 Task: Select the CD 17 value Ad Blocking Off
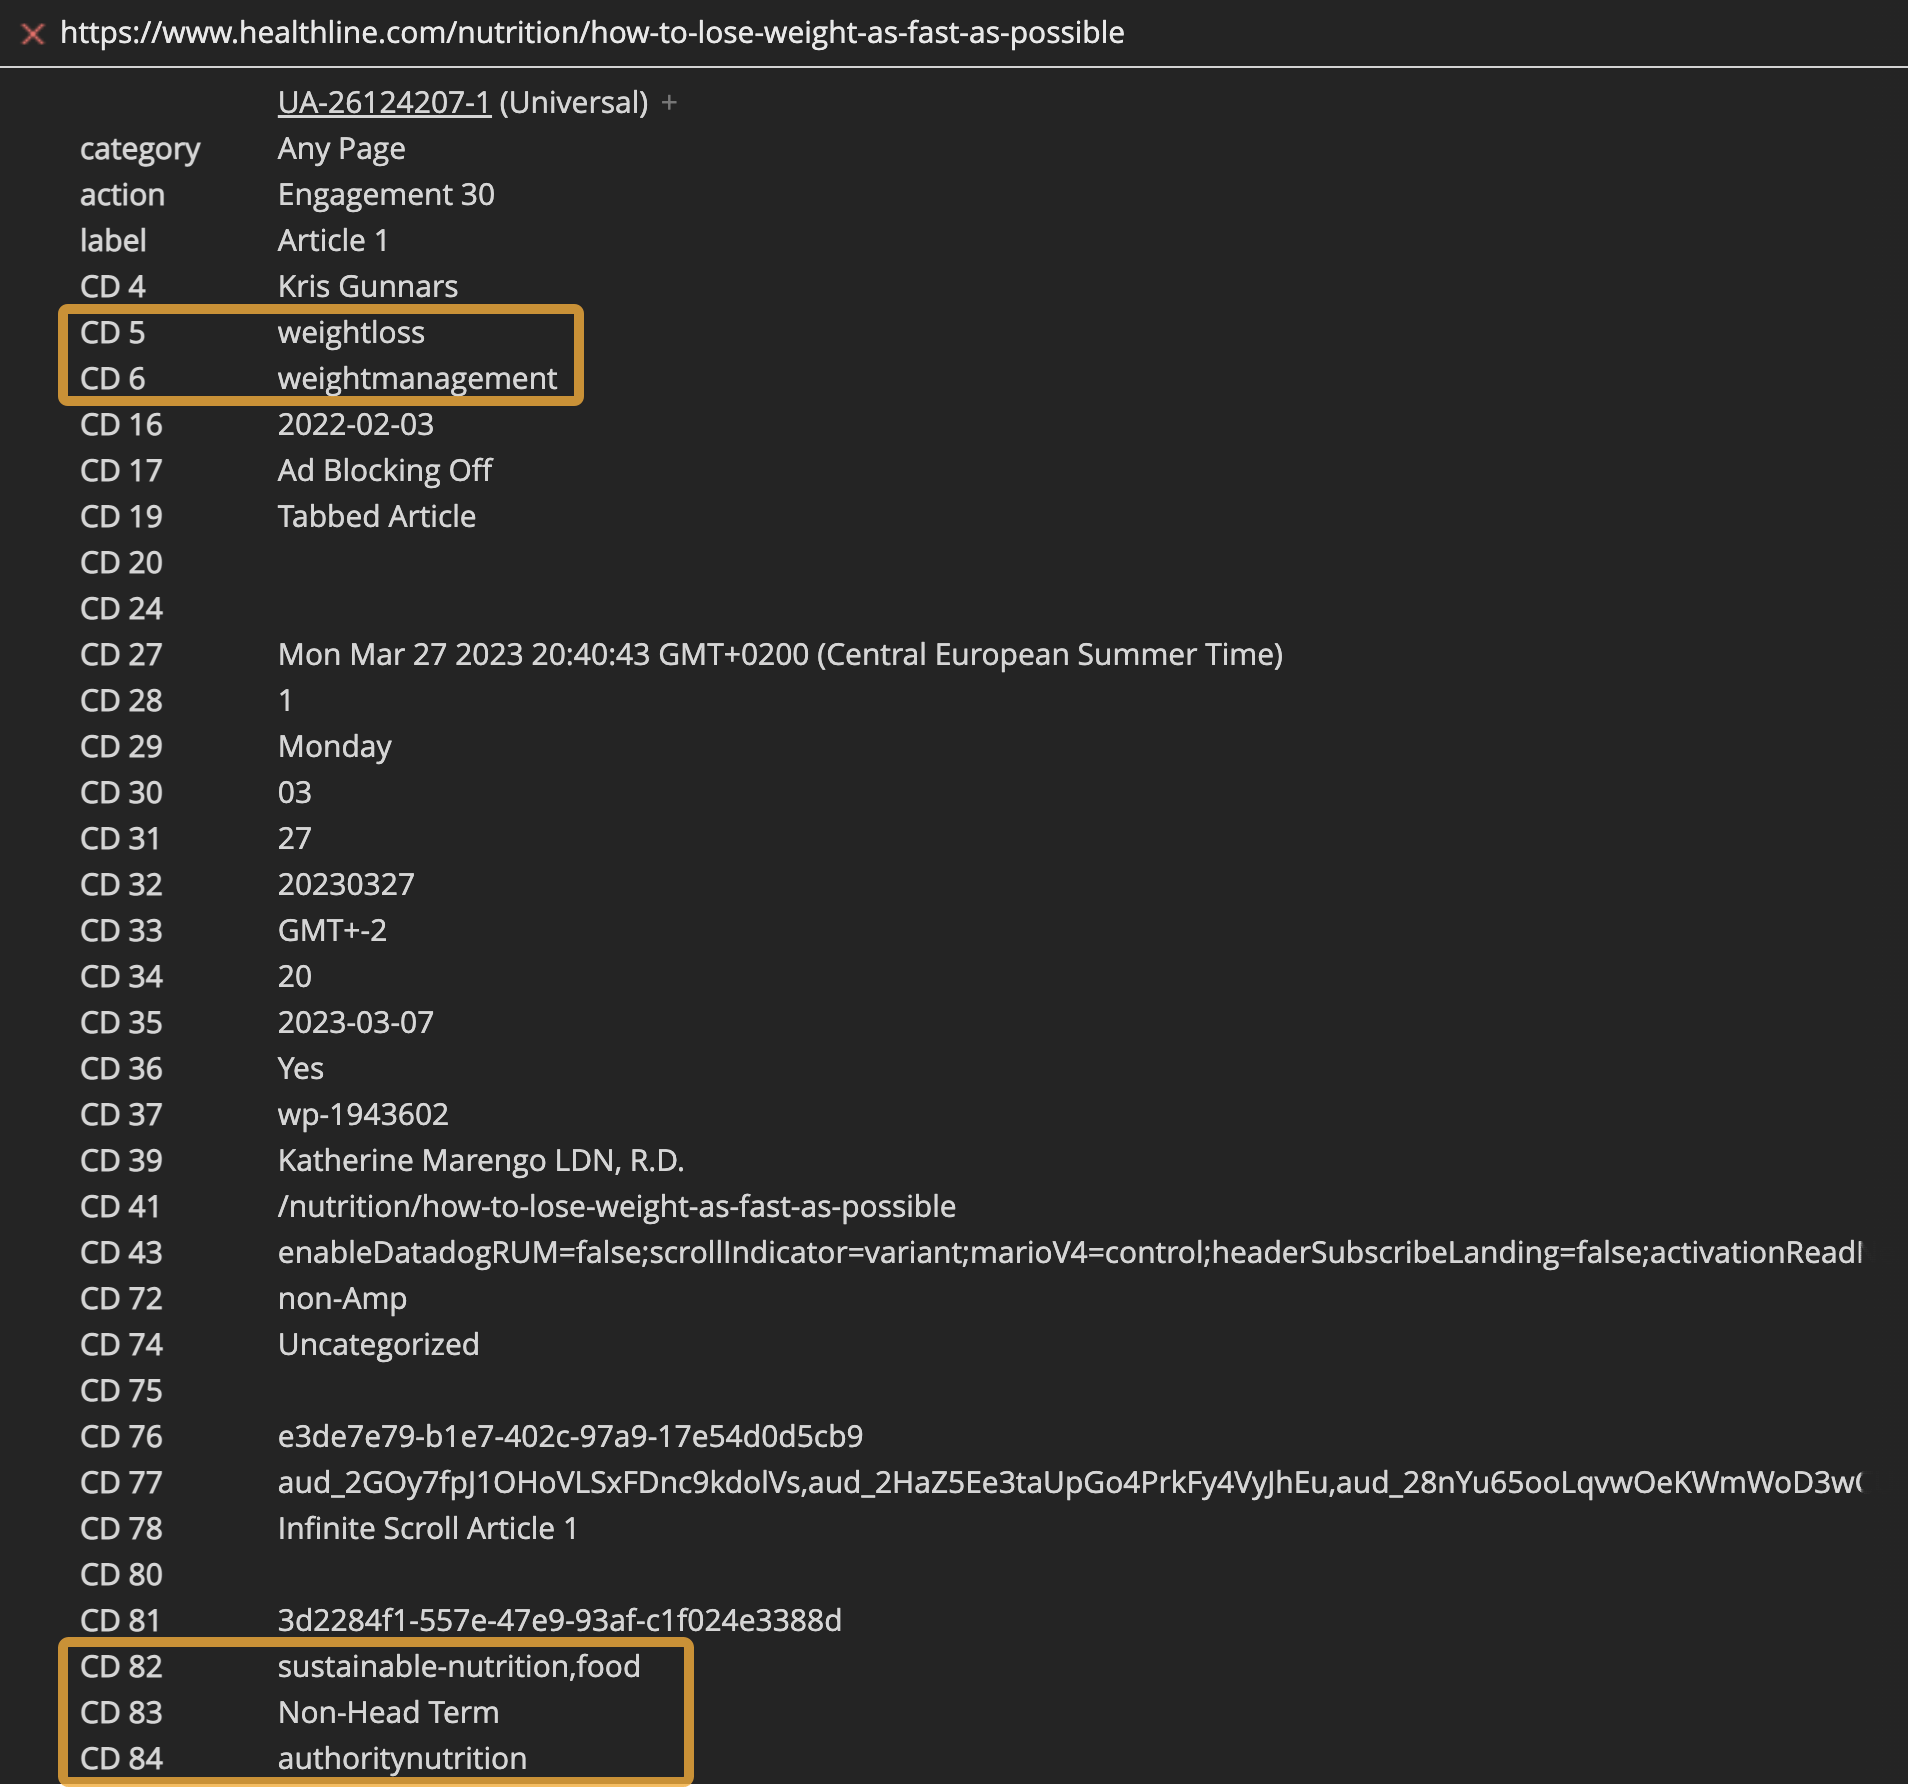[385, 470]
